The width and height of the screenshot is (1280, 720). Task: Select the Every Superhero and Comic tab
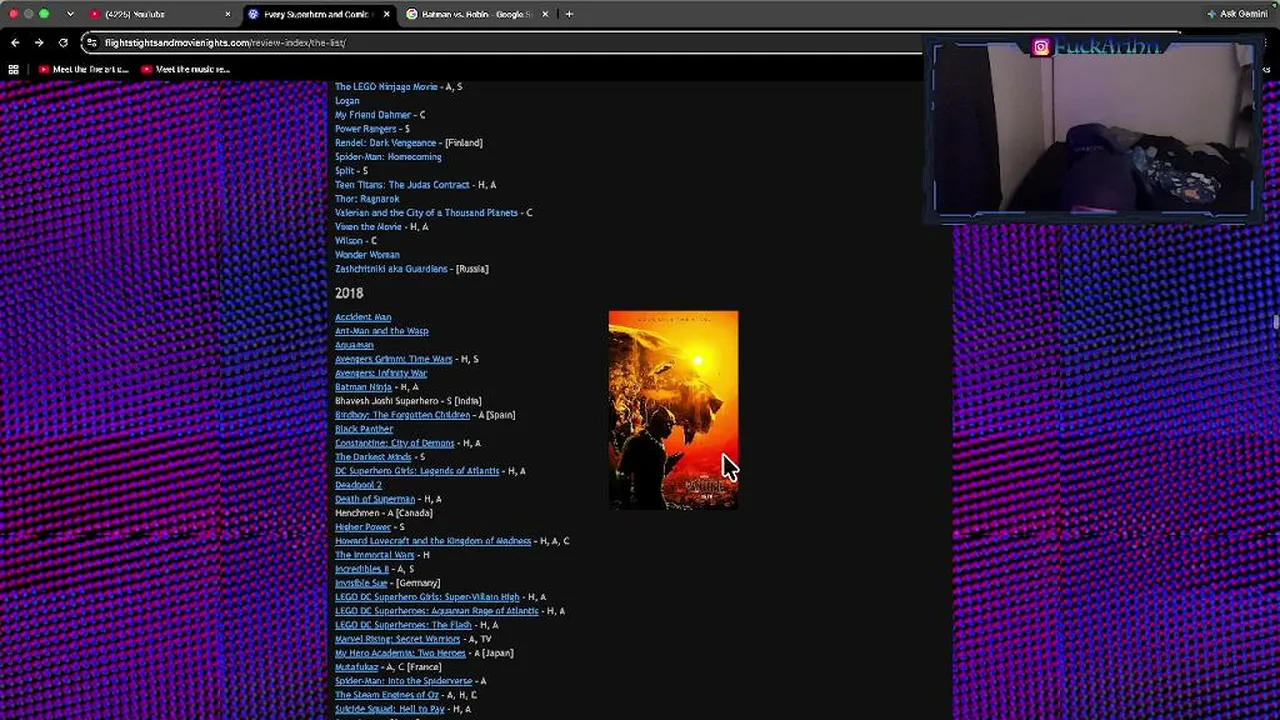point(319,14)
